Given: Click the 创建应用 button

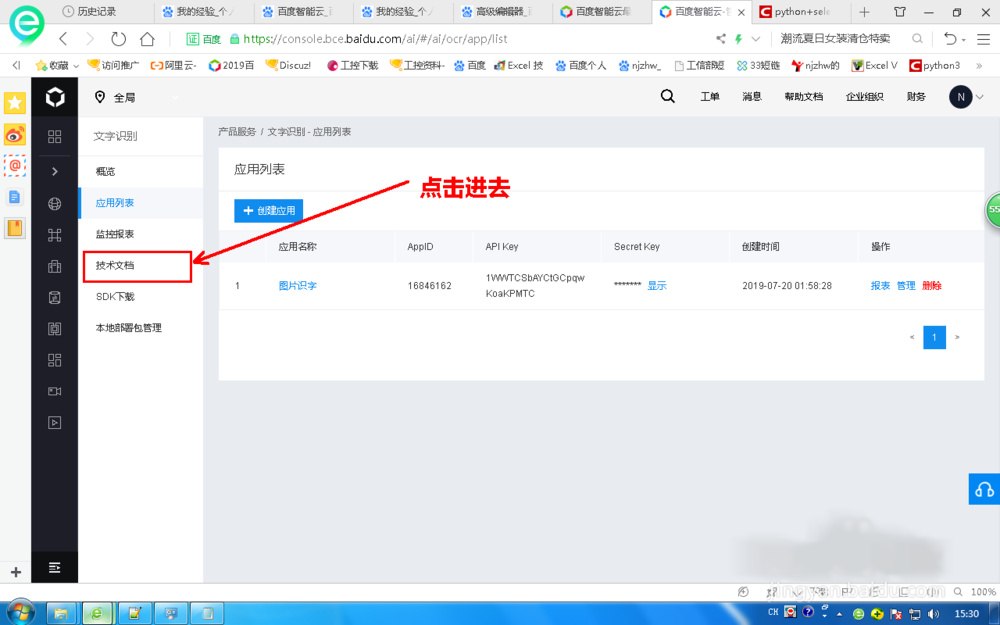Looking at the screenshot, I should [x=268, y=210].
